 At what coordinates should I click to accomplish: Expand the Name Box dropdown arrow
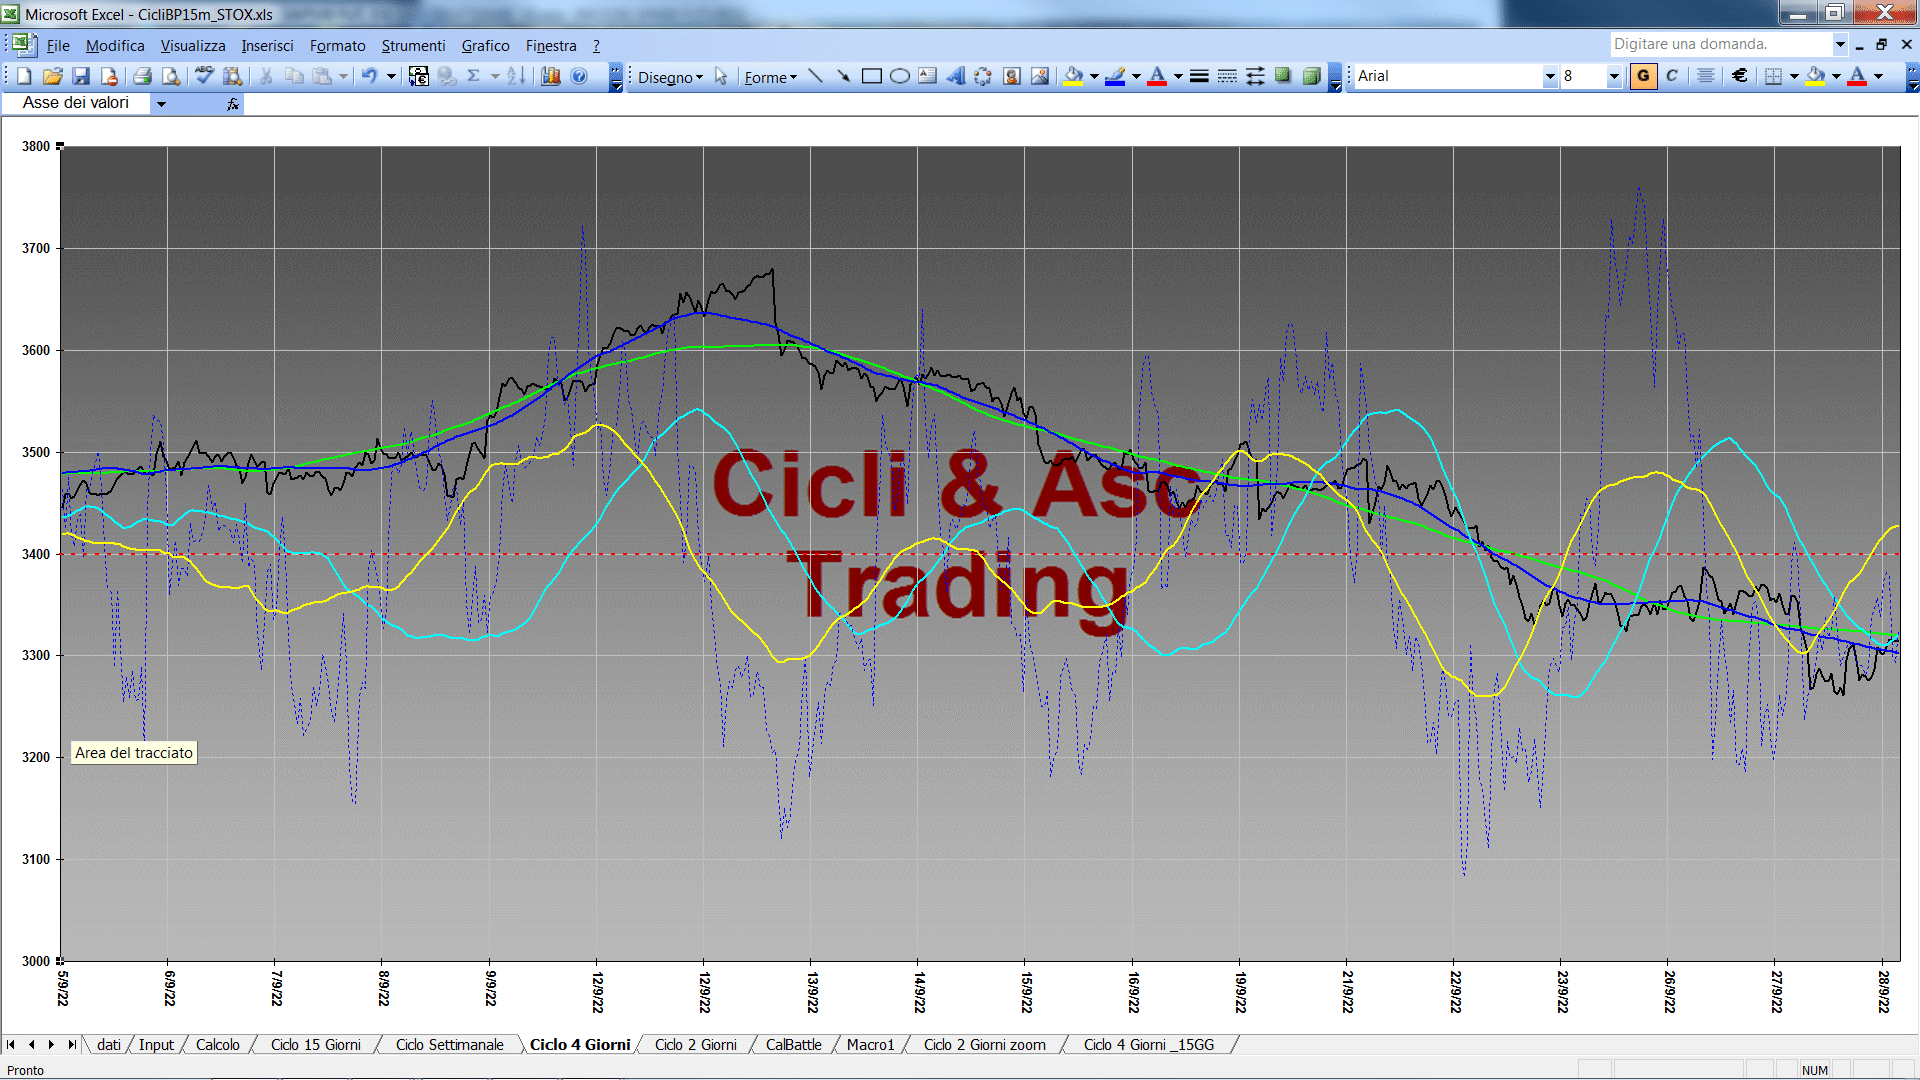(x=161, y=104)
